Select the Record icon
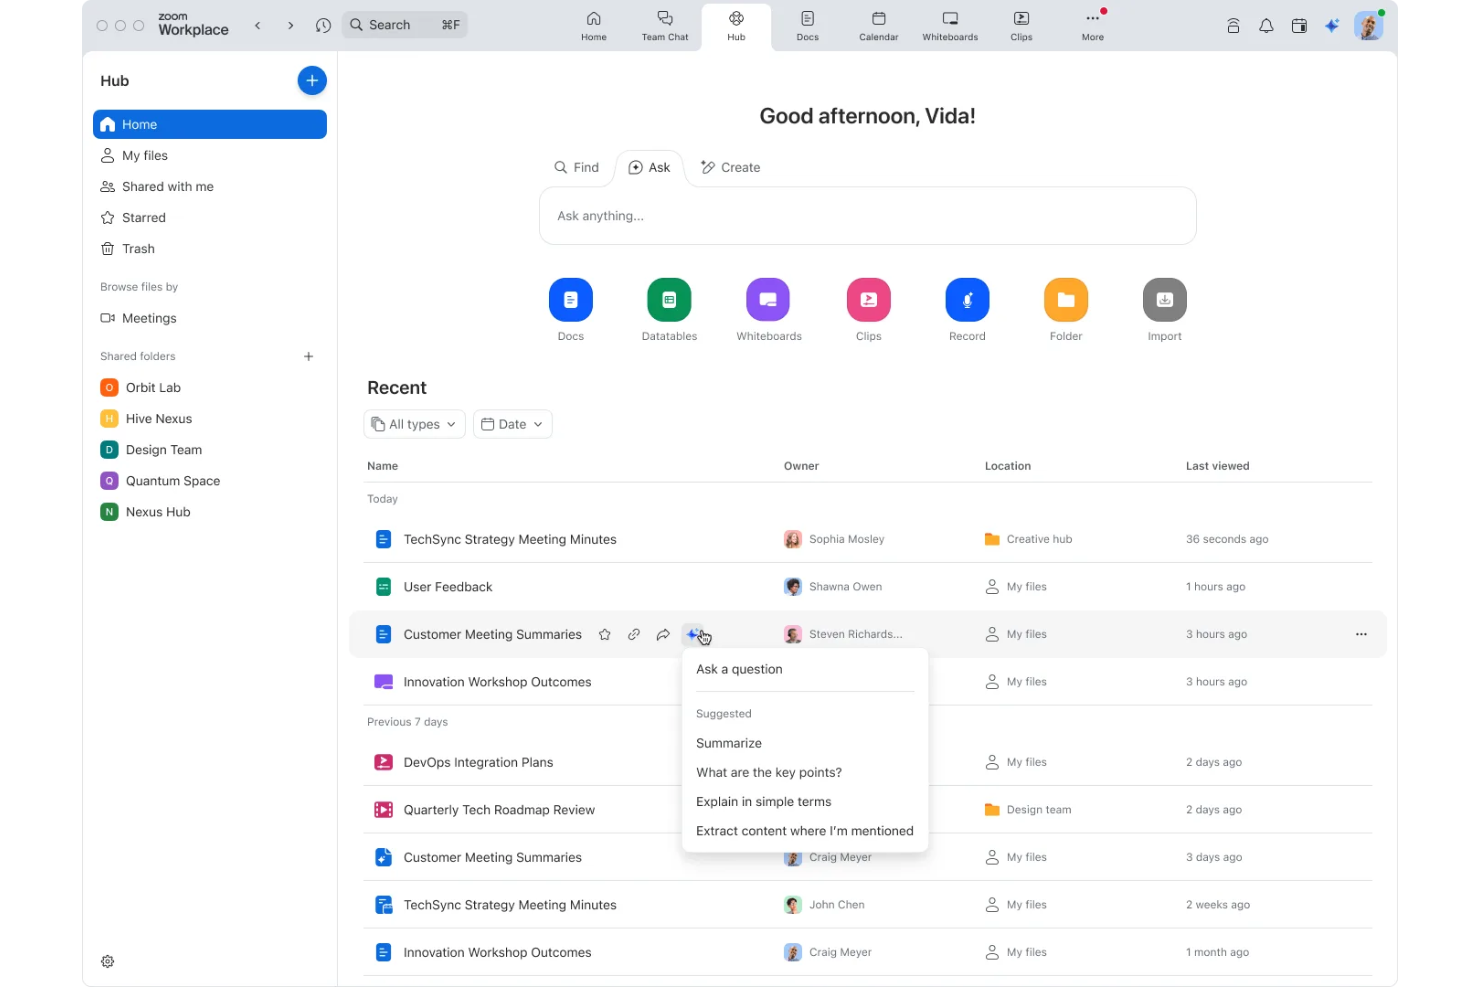Viewport: 1480px width, 987px height. (966, 299)
